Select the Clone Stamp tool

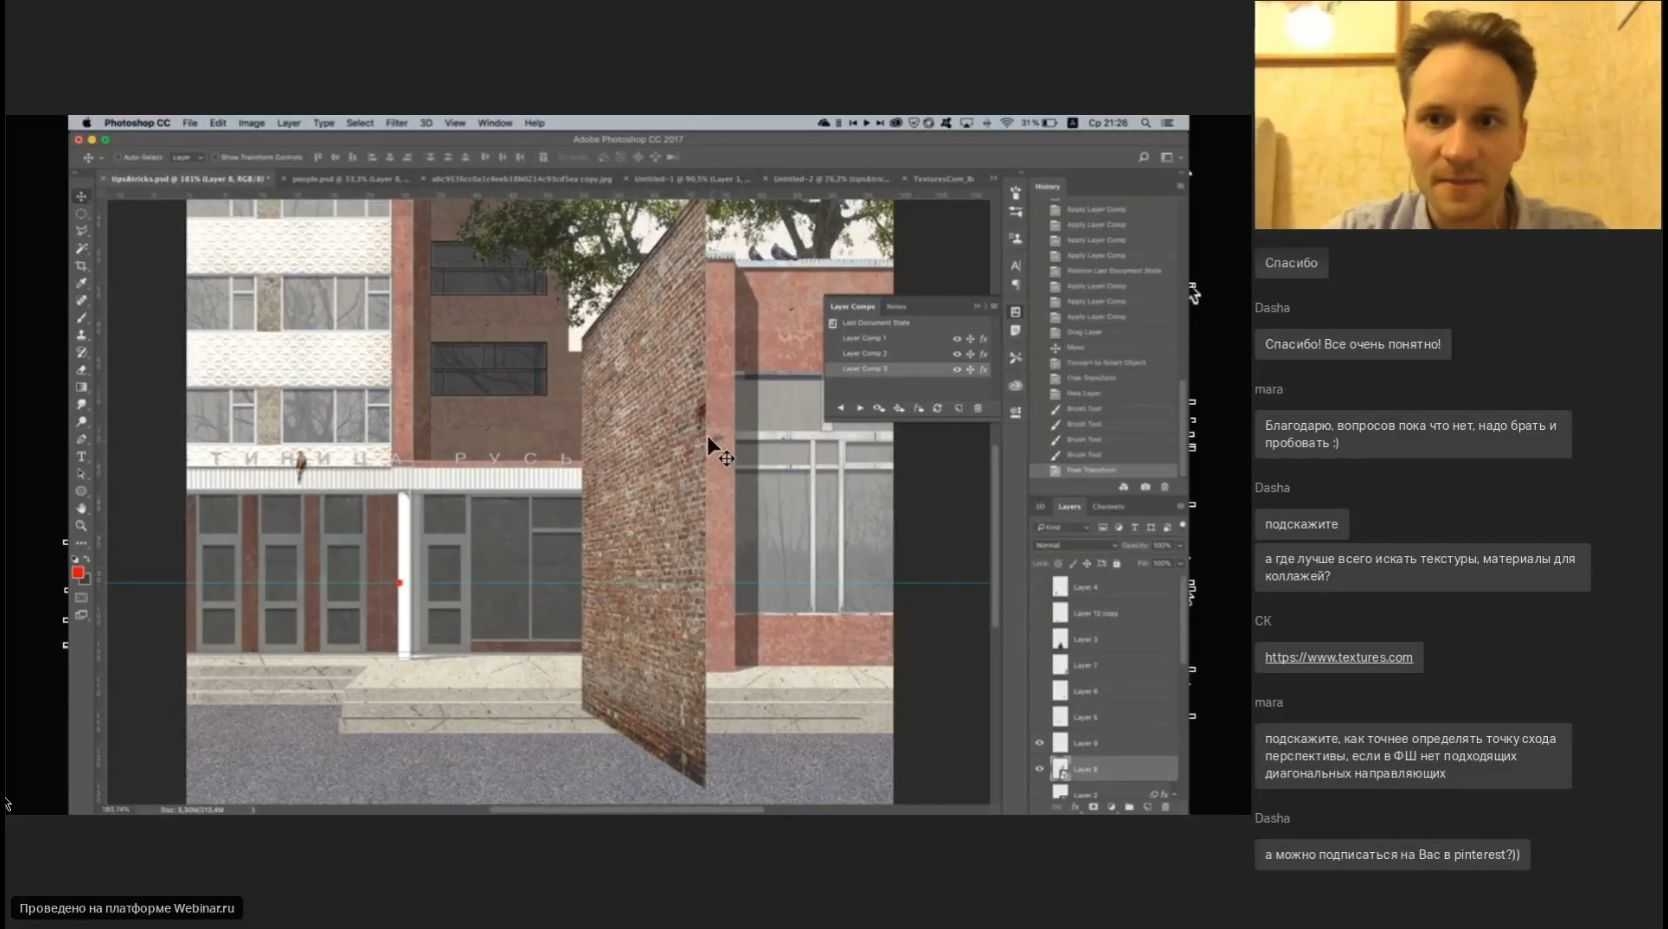(82, 335)
